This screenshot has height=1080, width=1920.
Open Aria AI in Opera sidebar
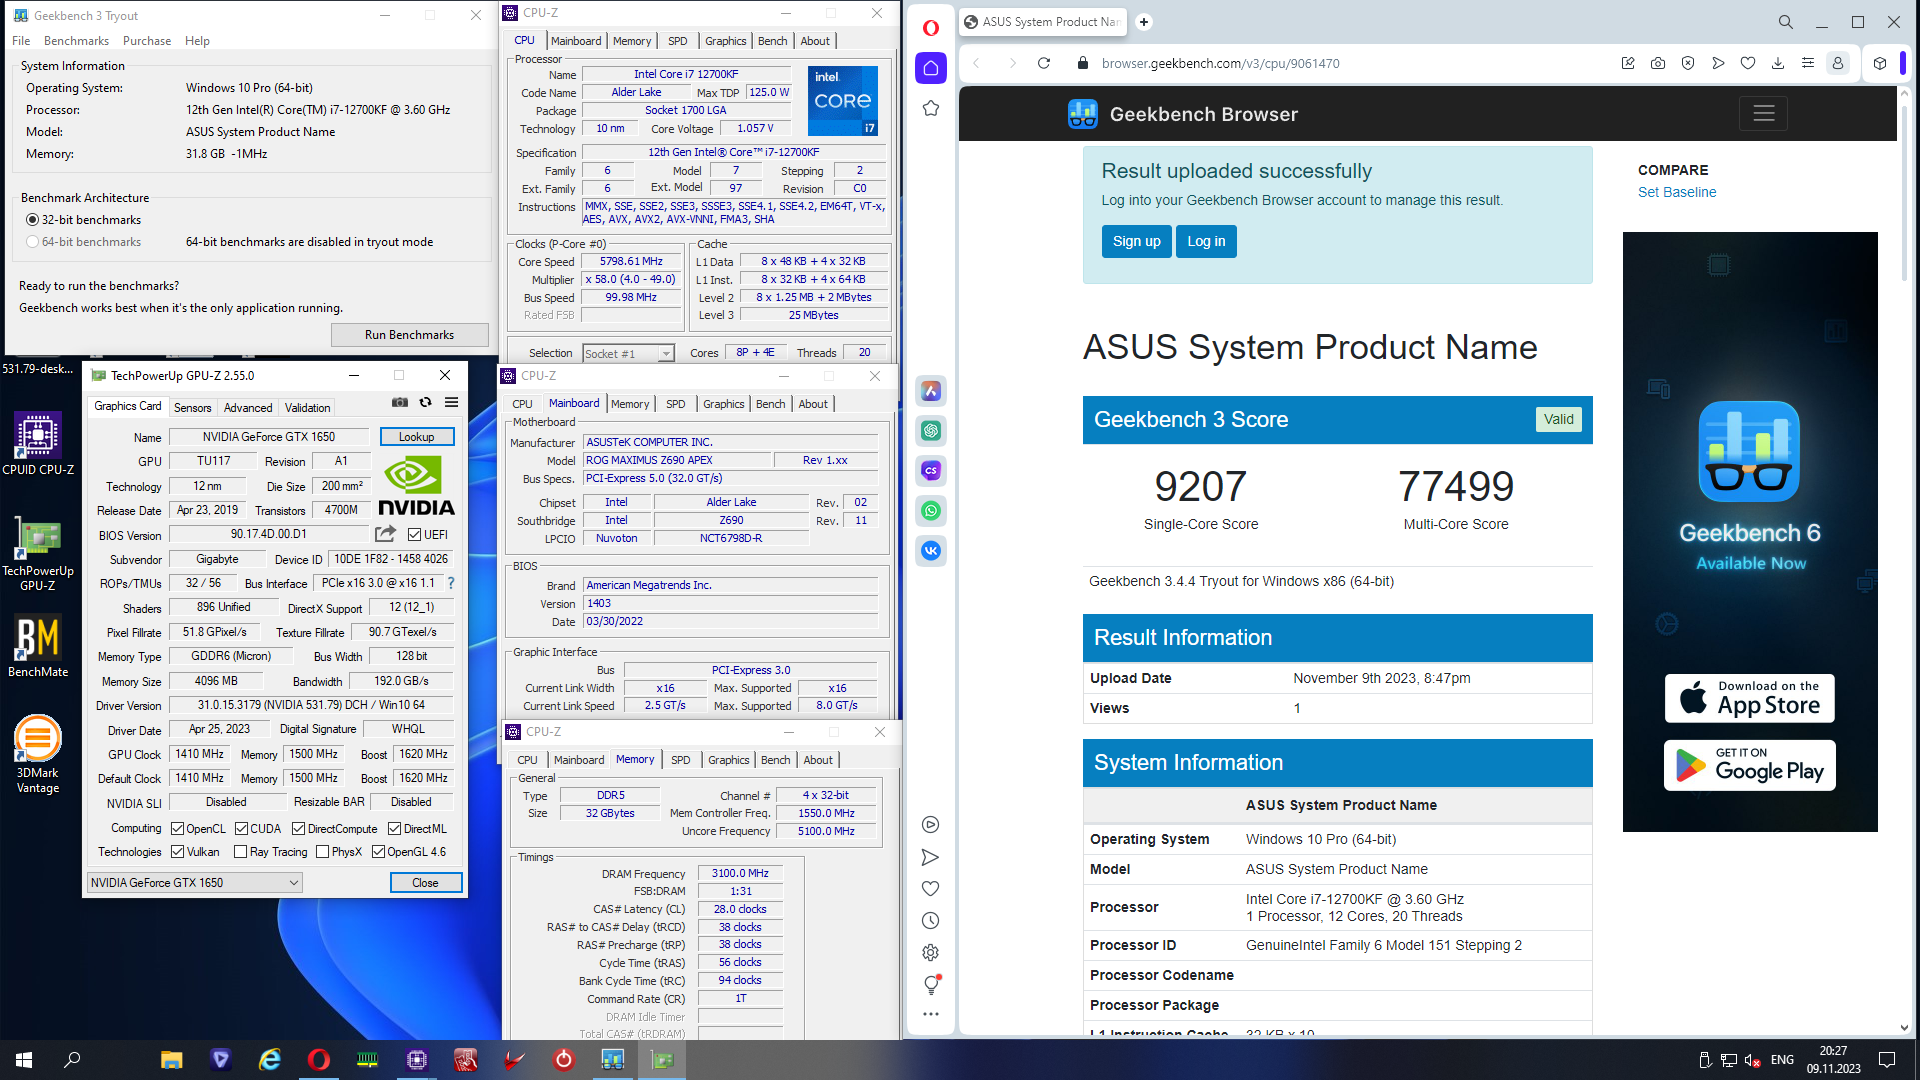[931, 391]
